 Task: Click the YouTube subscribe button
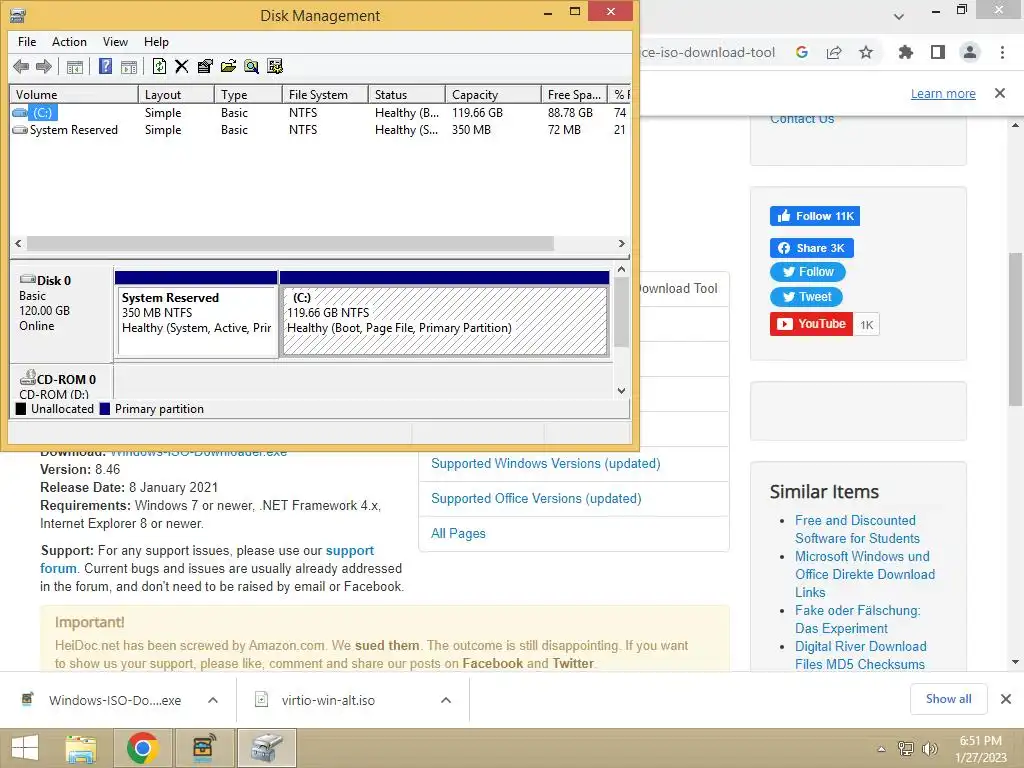pos(811,324)
